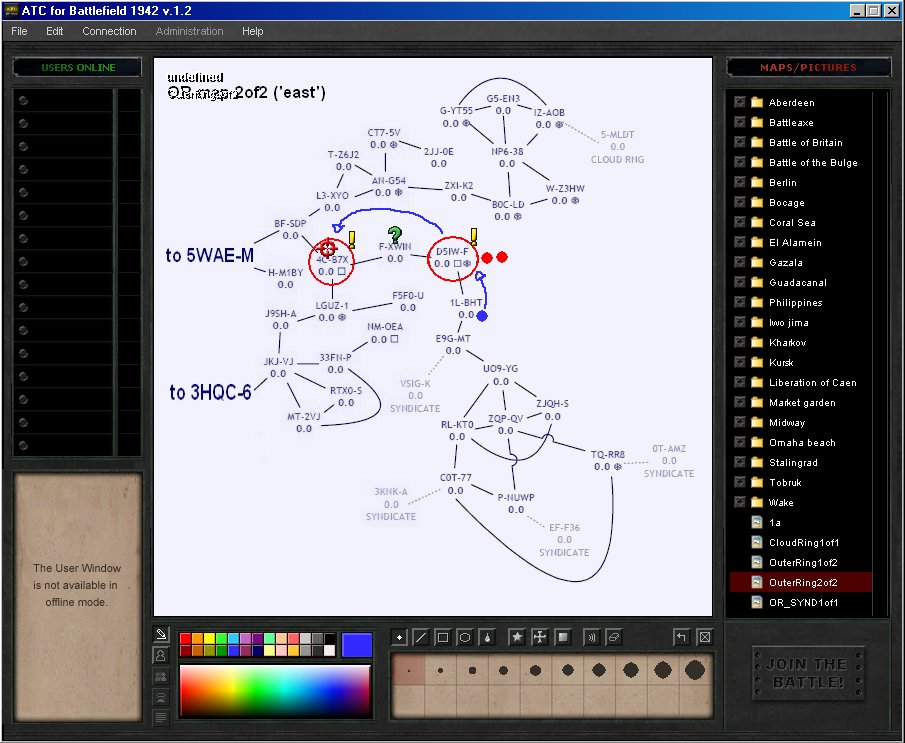Viewport: 905px width, 743px height.
Task: Select the Stalingrad folder label
Action: [793, 462]
